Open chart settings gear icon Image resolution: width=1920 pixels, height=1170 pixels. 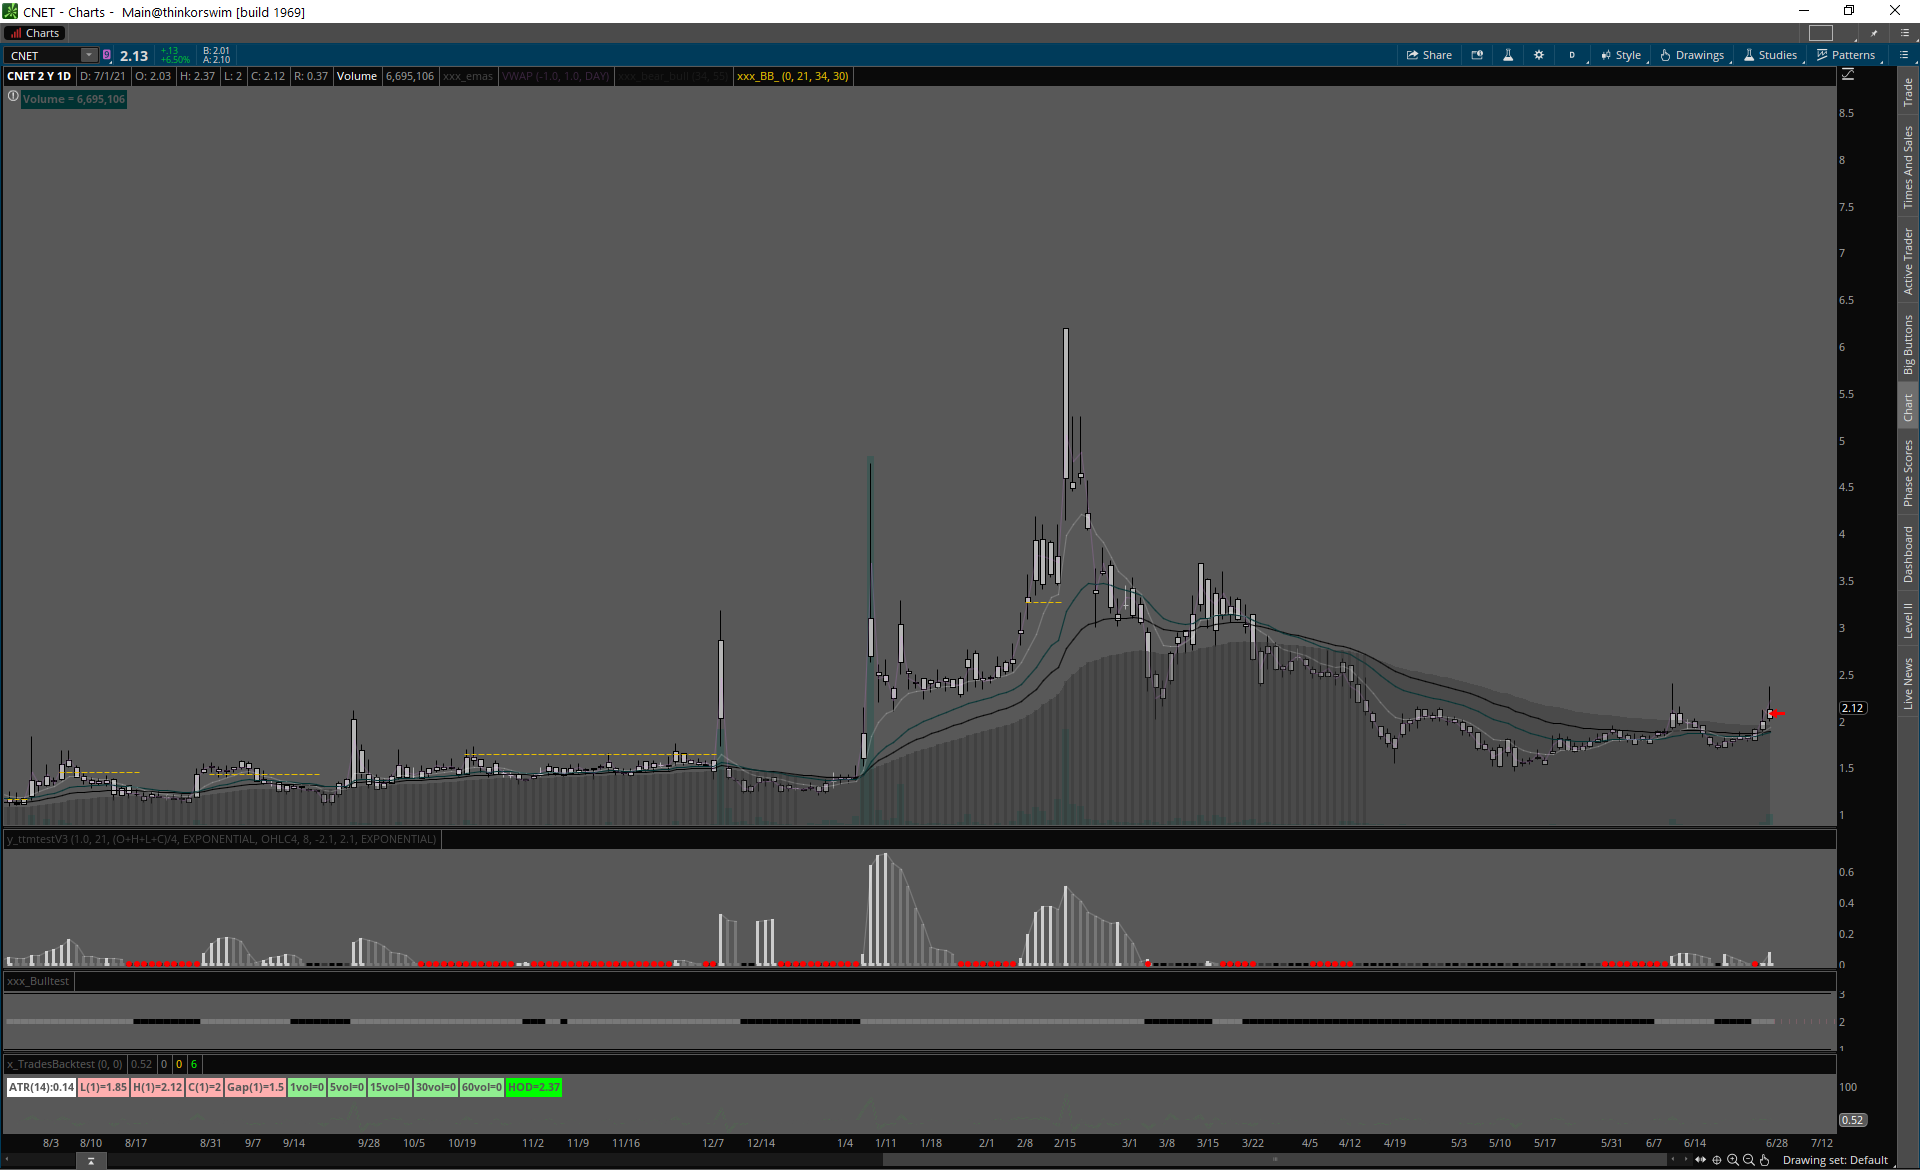point(1539,55)
